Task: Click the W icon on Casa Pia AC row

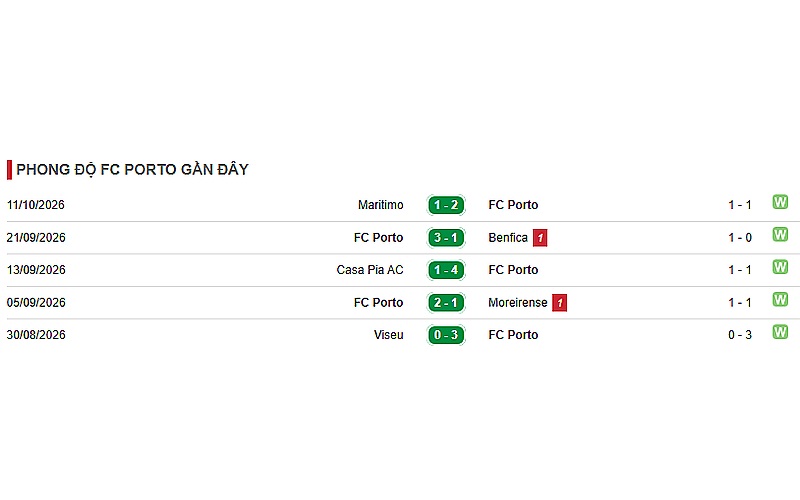Action: pos(780,267)
